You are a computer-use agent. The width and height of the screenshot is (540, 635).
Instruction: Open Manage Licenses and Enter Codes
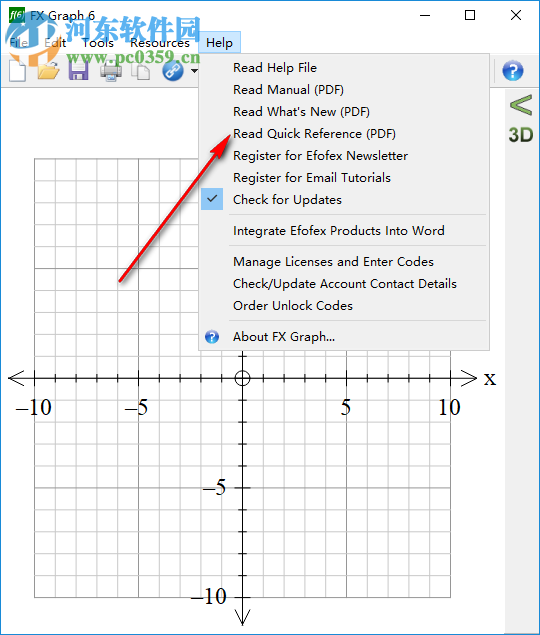tap(333, 262)
